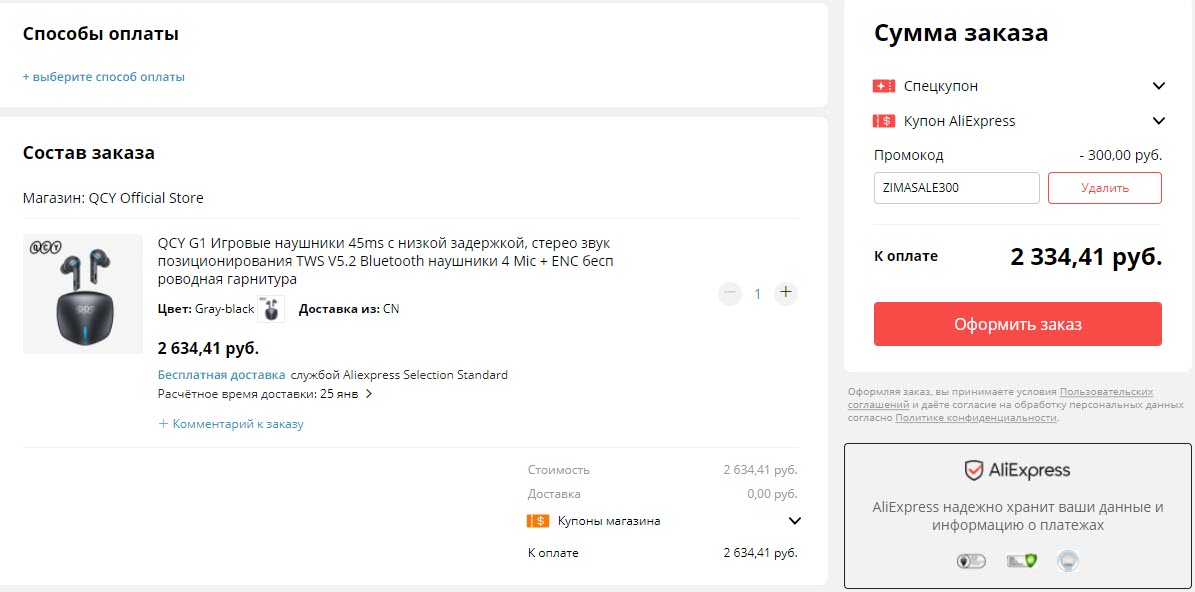Expand the Спецкупон dropdown arrow

[1159, 86]
